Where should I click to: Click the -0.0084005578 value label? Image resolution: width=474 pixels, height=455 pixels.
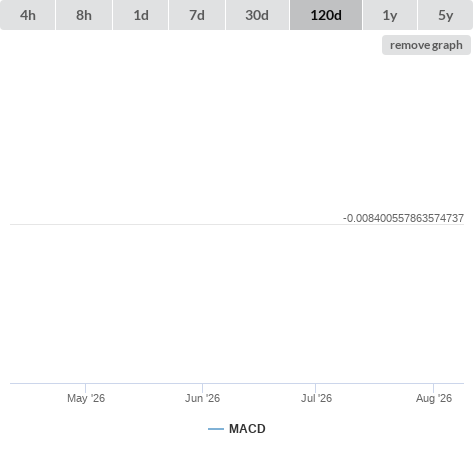click(403, 218)
